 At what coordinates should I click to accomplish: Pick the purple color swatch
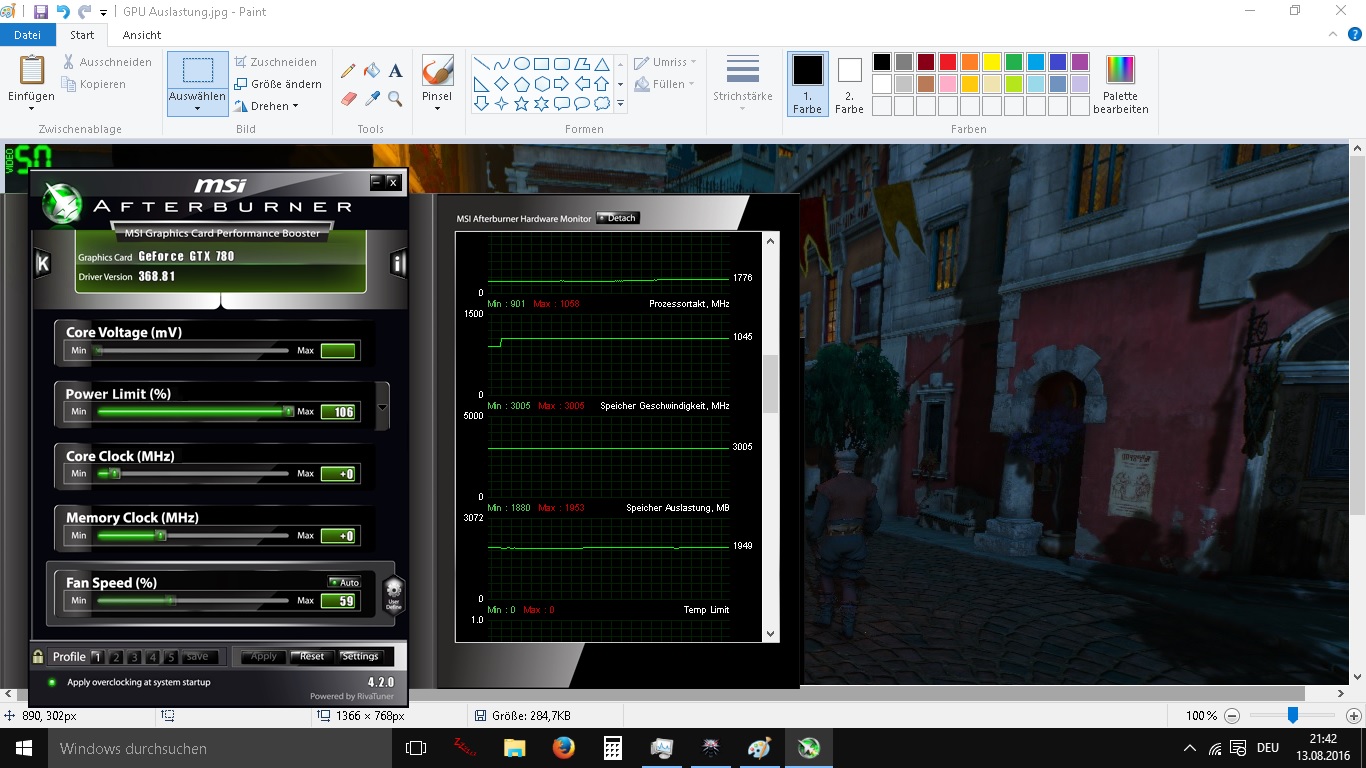click(1080, 62)
